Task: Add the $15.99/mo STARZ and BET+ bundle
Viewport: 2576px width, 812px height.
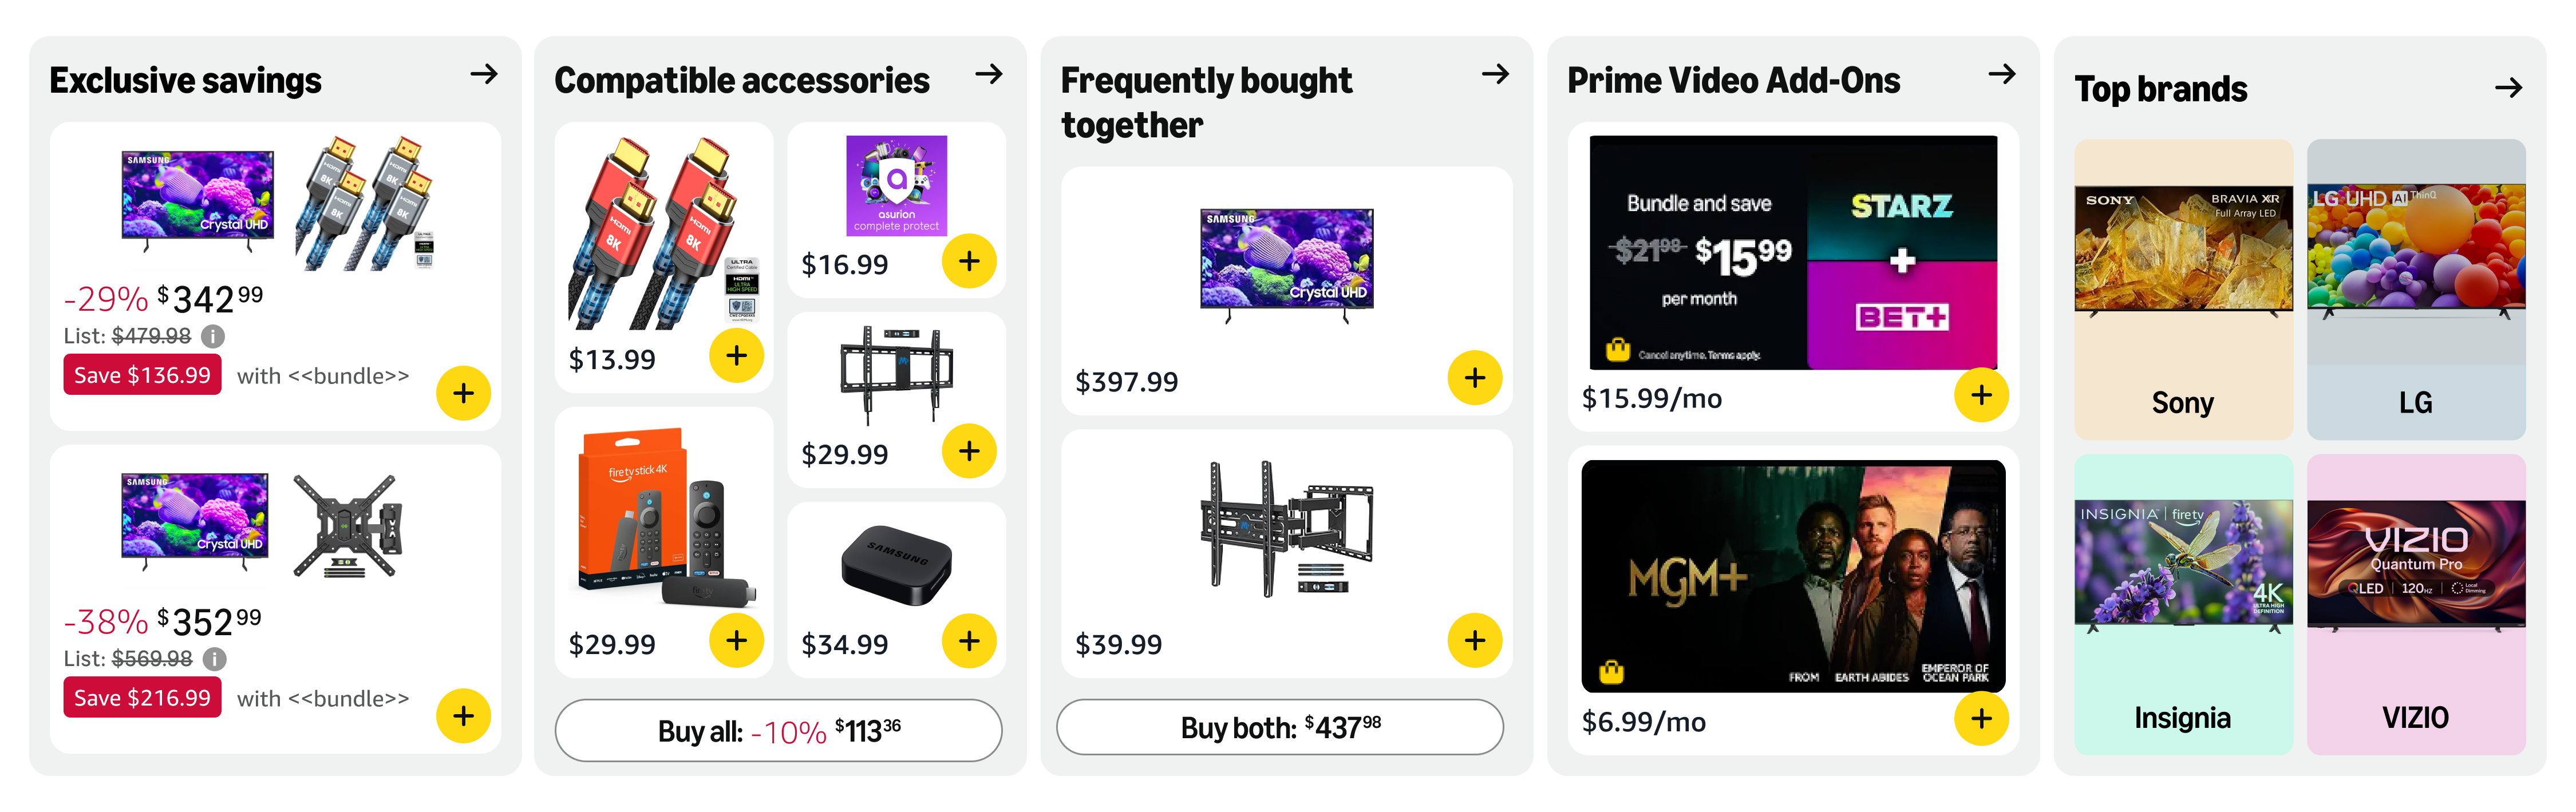Action: point(1981,395)
